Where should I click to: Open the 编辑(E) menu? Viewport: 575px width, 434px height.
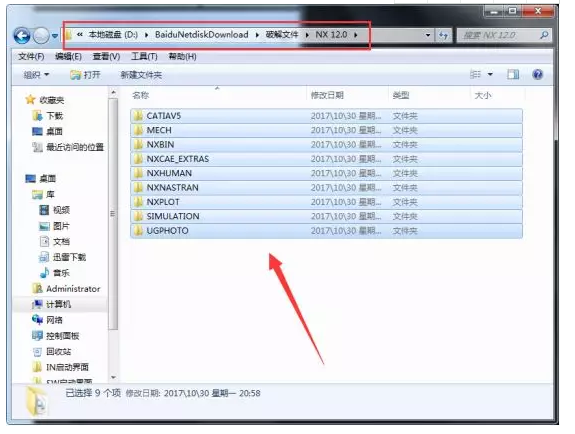(68, 56)
